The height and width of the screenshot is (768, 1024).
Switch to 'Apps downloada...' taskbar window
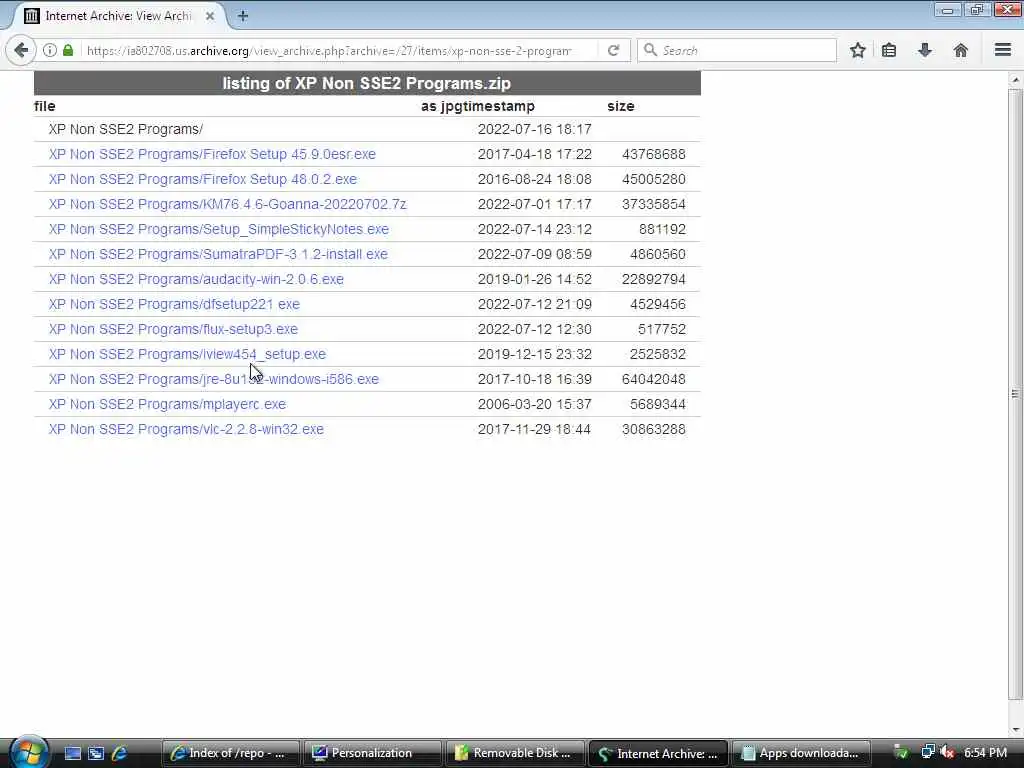[801, 753]
